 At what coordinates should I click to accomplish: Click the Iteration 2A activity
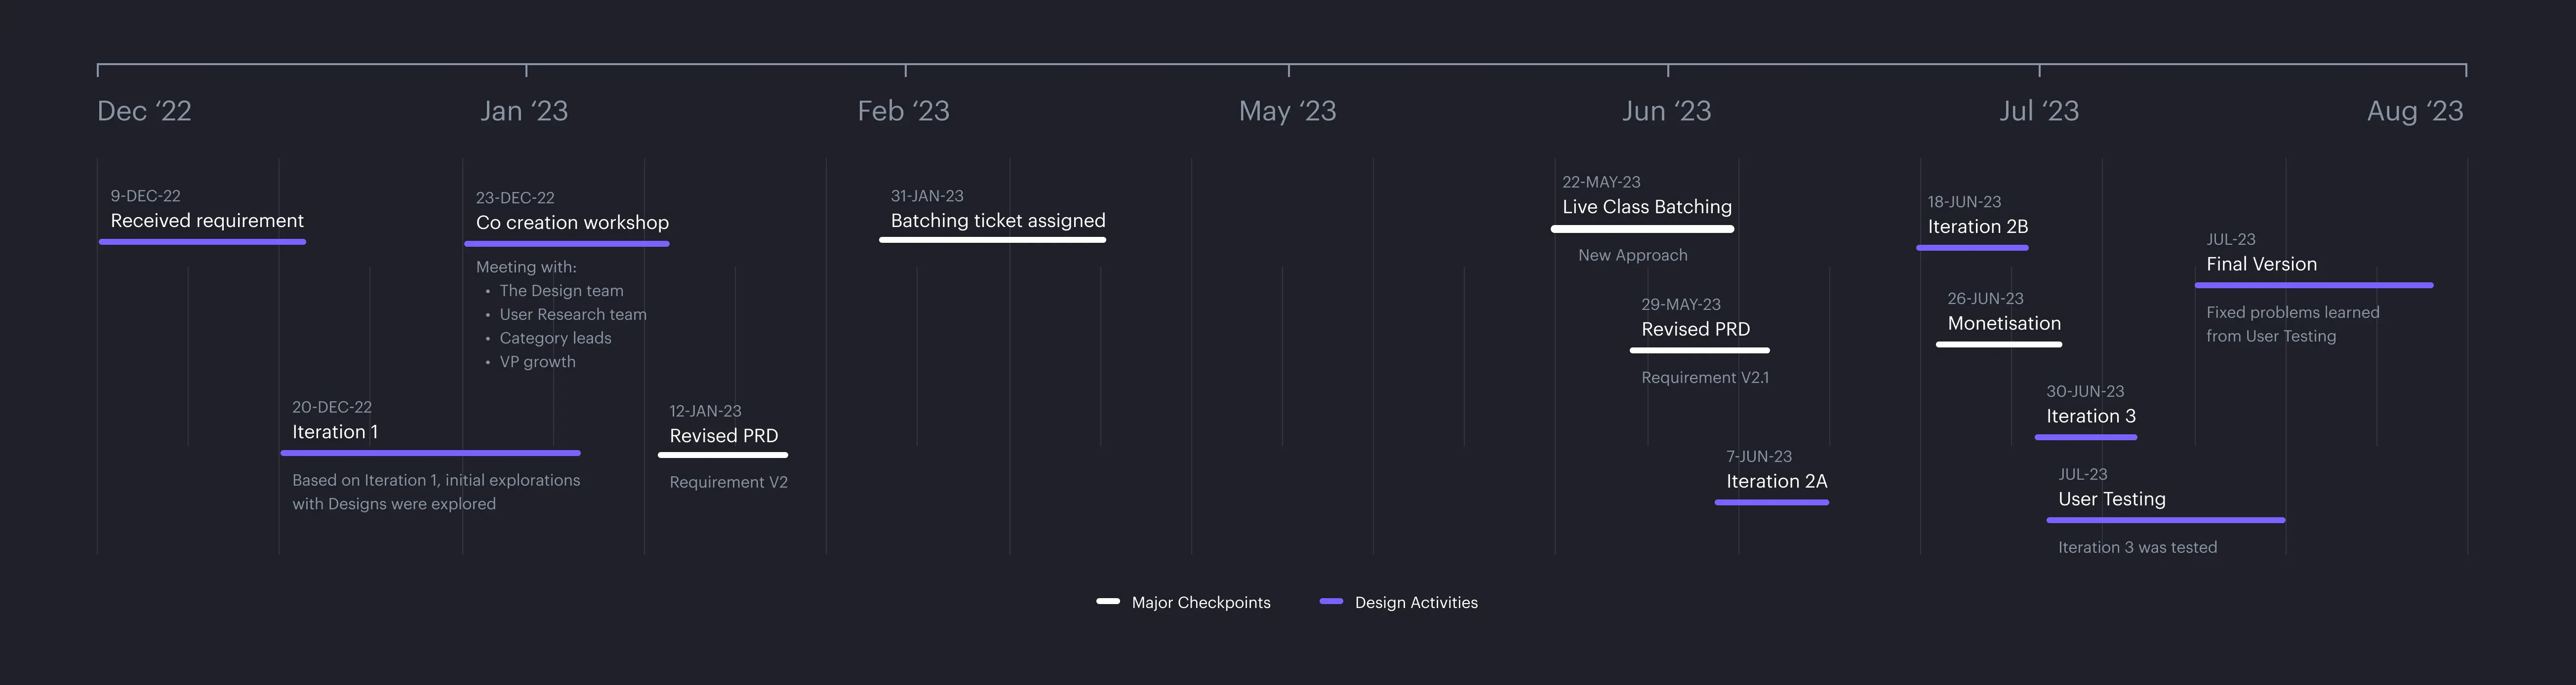point(1776,481)
